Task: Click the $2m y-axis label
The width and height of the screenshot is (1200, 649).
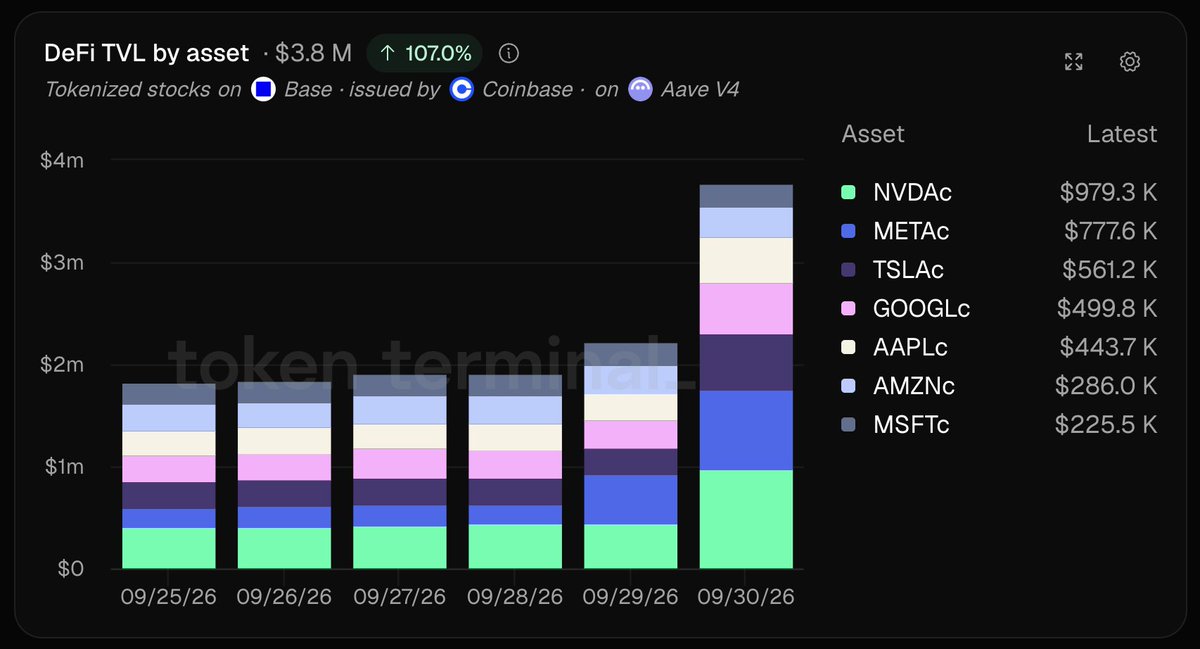Action: 62,364
